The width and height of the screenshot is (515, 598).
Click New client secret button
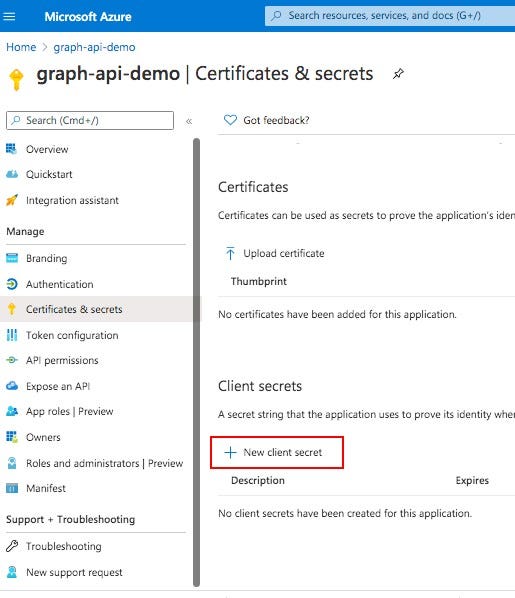(277, 453)
